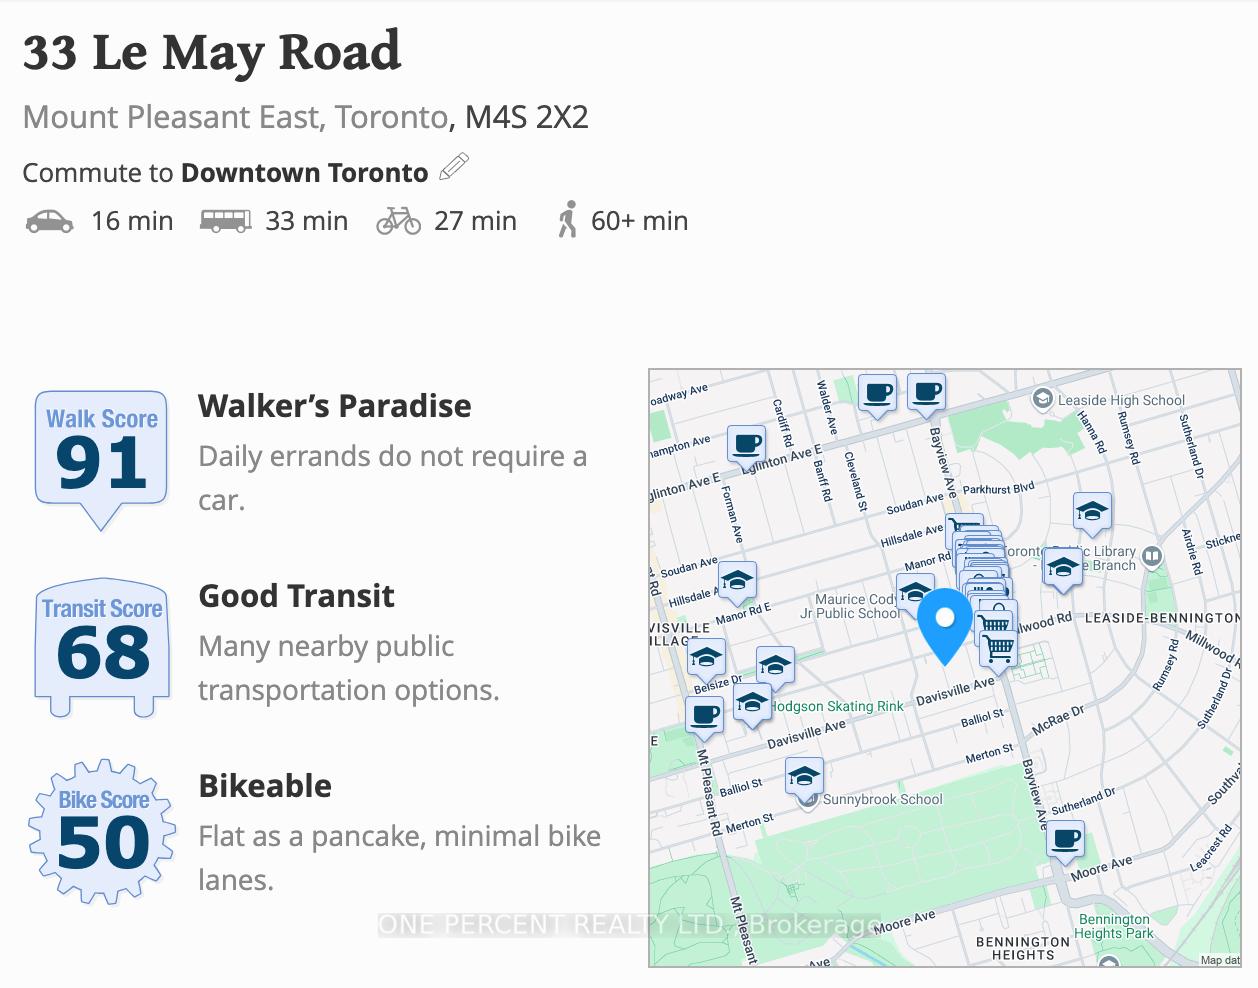
Task: Open the Walk Score 91 badge
Action: (101, 460)
